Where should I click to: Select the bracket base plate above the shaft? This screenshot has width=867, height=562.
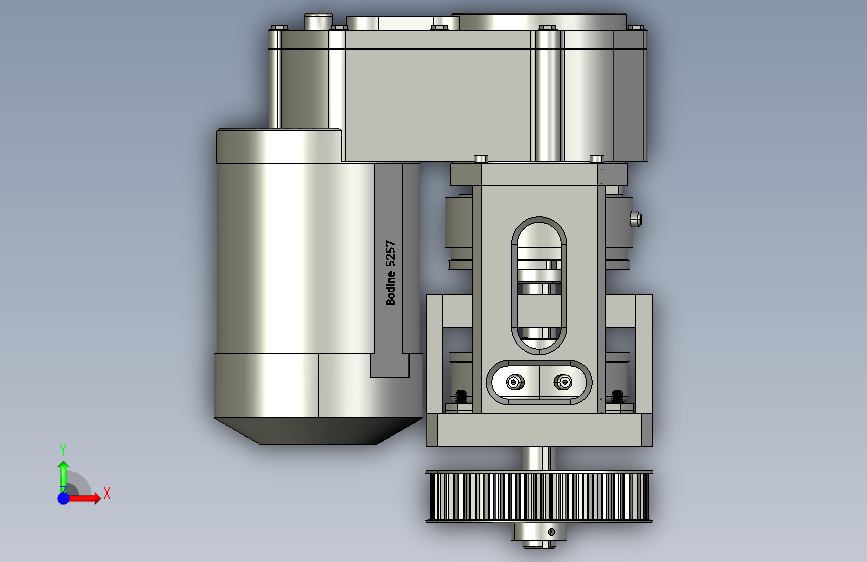pos(539,430)
